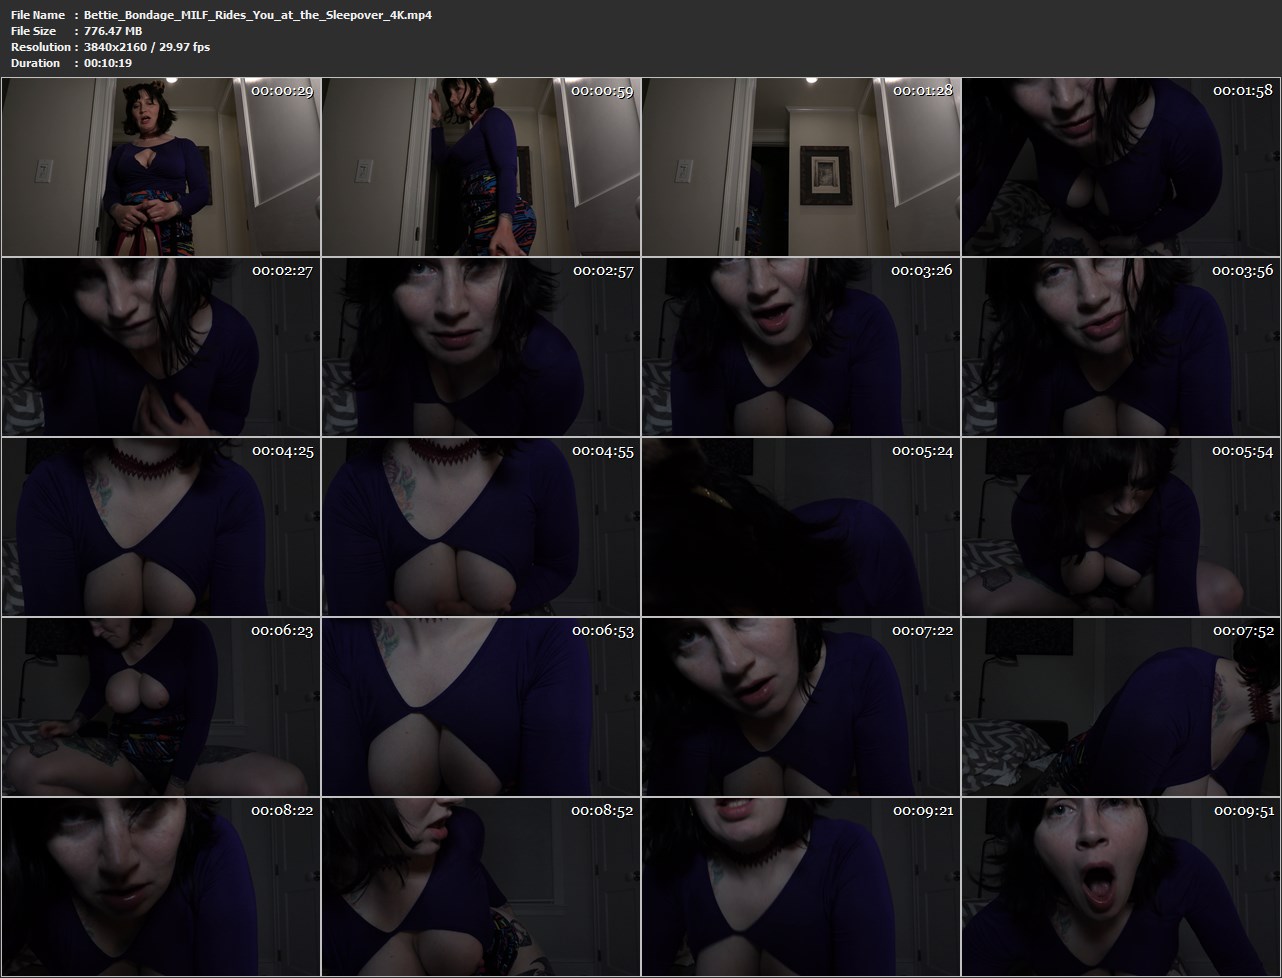The width and height of the screenshot is (1282, 978).
Task: Click the final thumbnail at 00:09:51
Action: [x=1121, y=887]
